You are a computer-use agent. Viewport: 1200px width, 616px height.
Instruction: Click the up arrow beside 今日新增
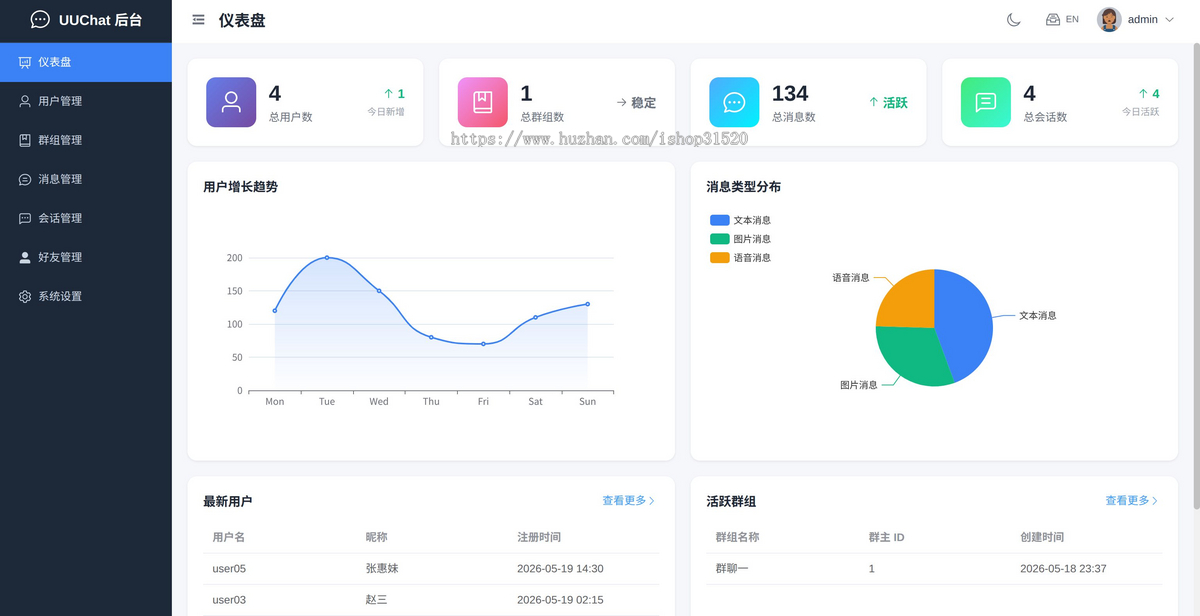(x=388, y=94)
